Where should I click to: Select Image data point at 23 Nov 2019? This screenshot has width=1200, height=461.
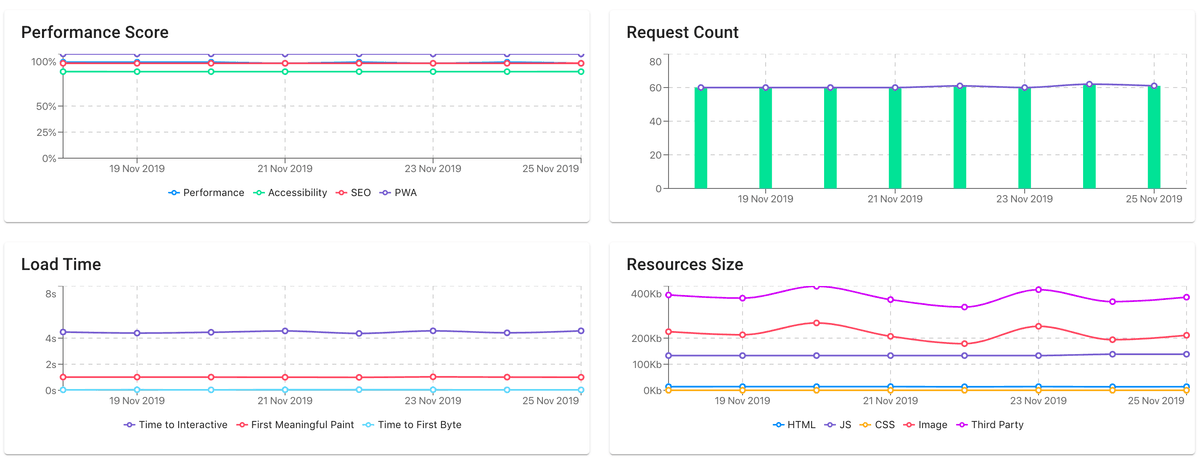[x=1039, y=326]
